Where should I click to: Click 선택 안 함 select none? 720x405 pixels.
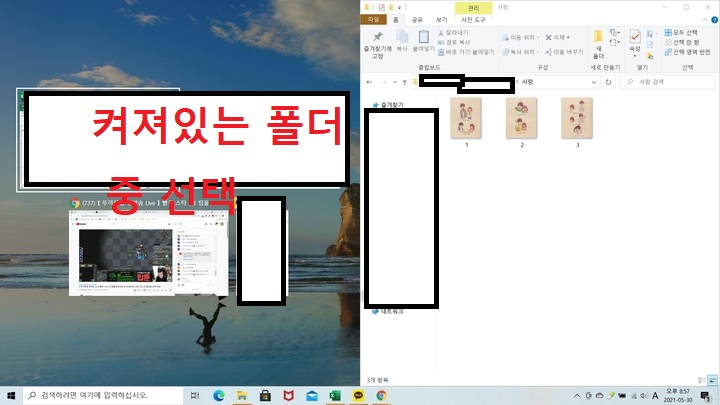click(x=682, y=42)
